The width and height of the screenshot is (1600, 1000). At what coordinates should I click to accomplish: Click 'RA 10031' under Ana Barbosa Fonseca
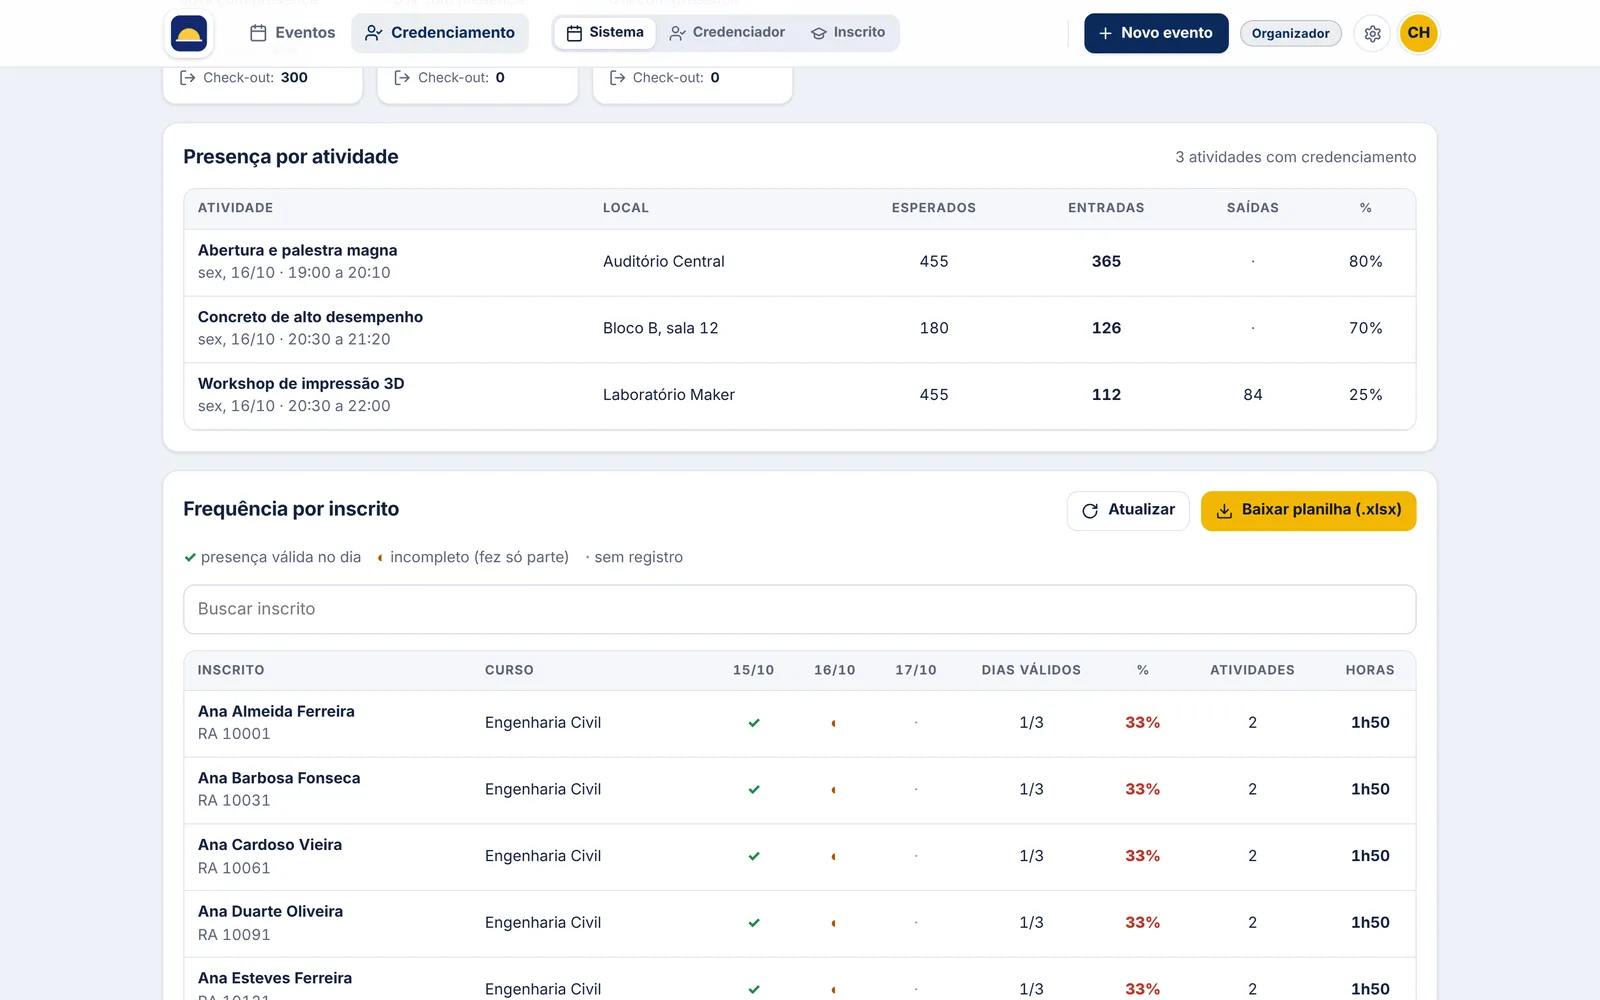234,800
